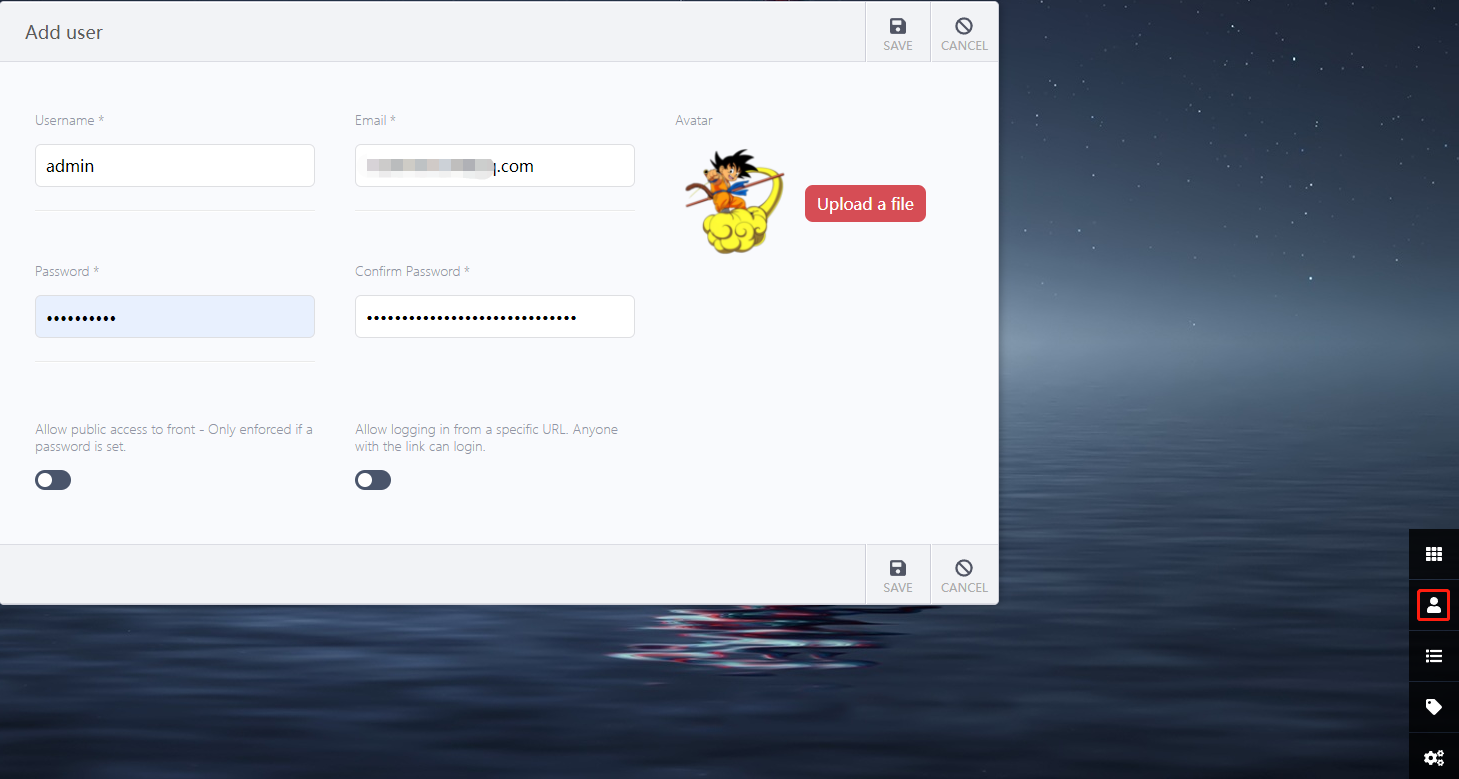Click the Username field containing admin
The image size is (1459, 779).
pos(175,166)
